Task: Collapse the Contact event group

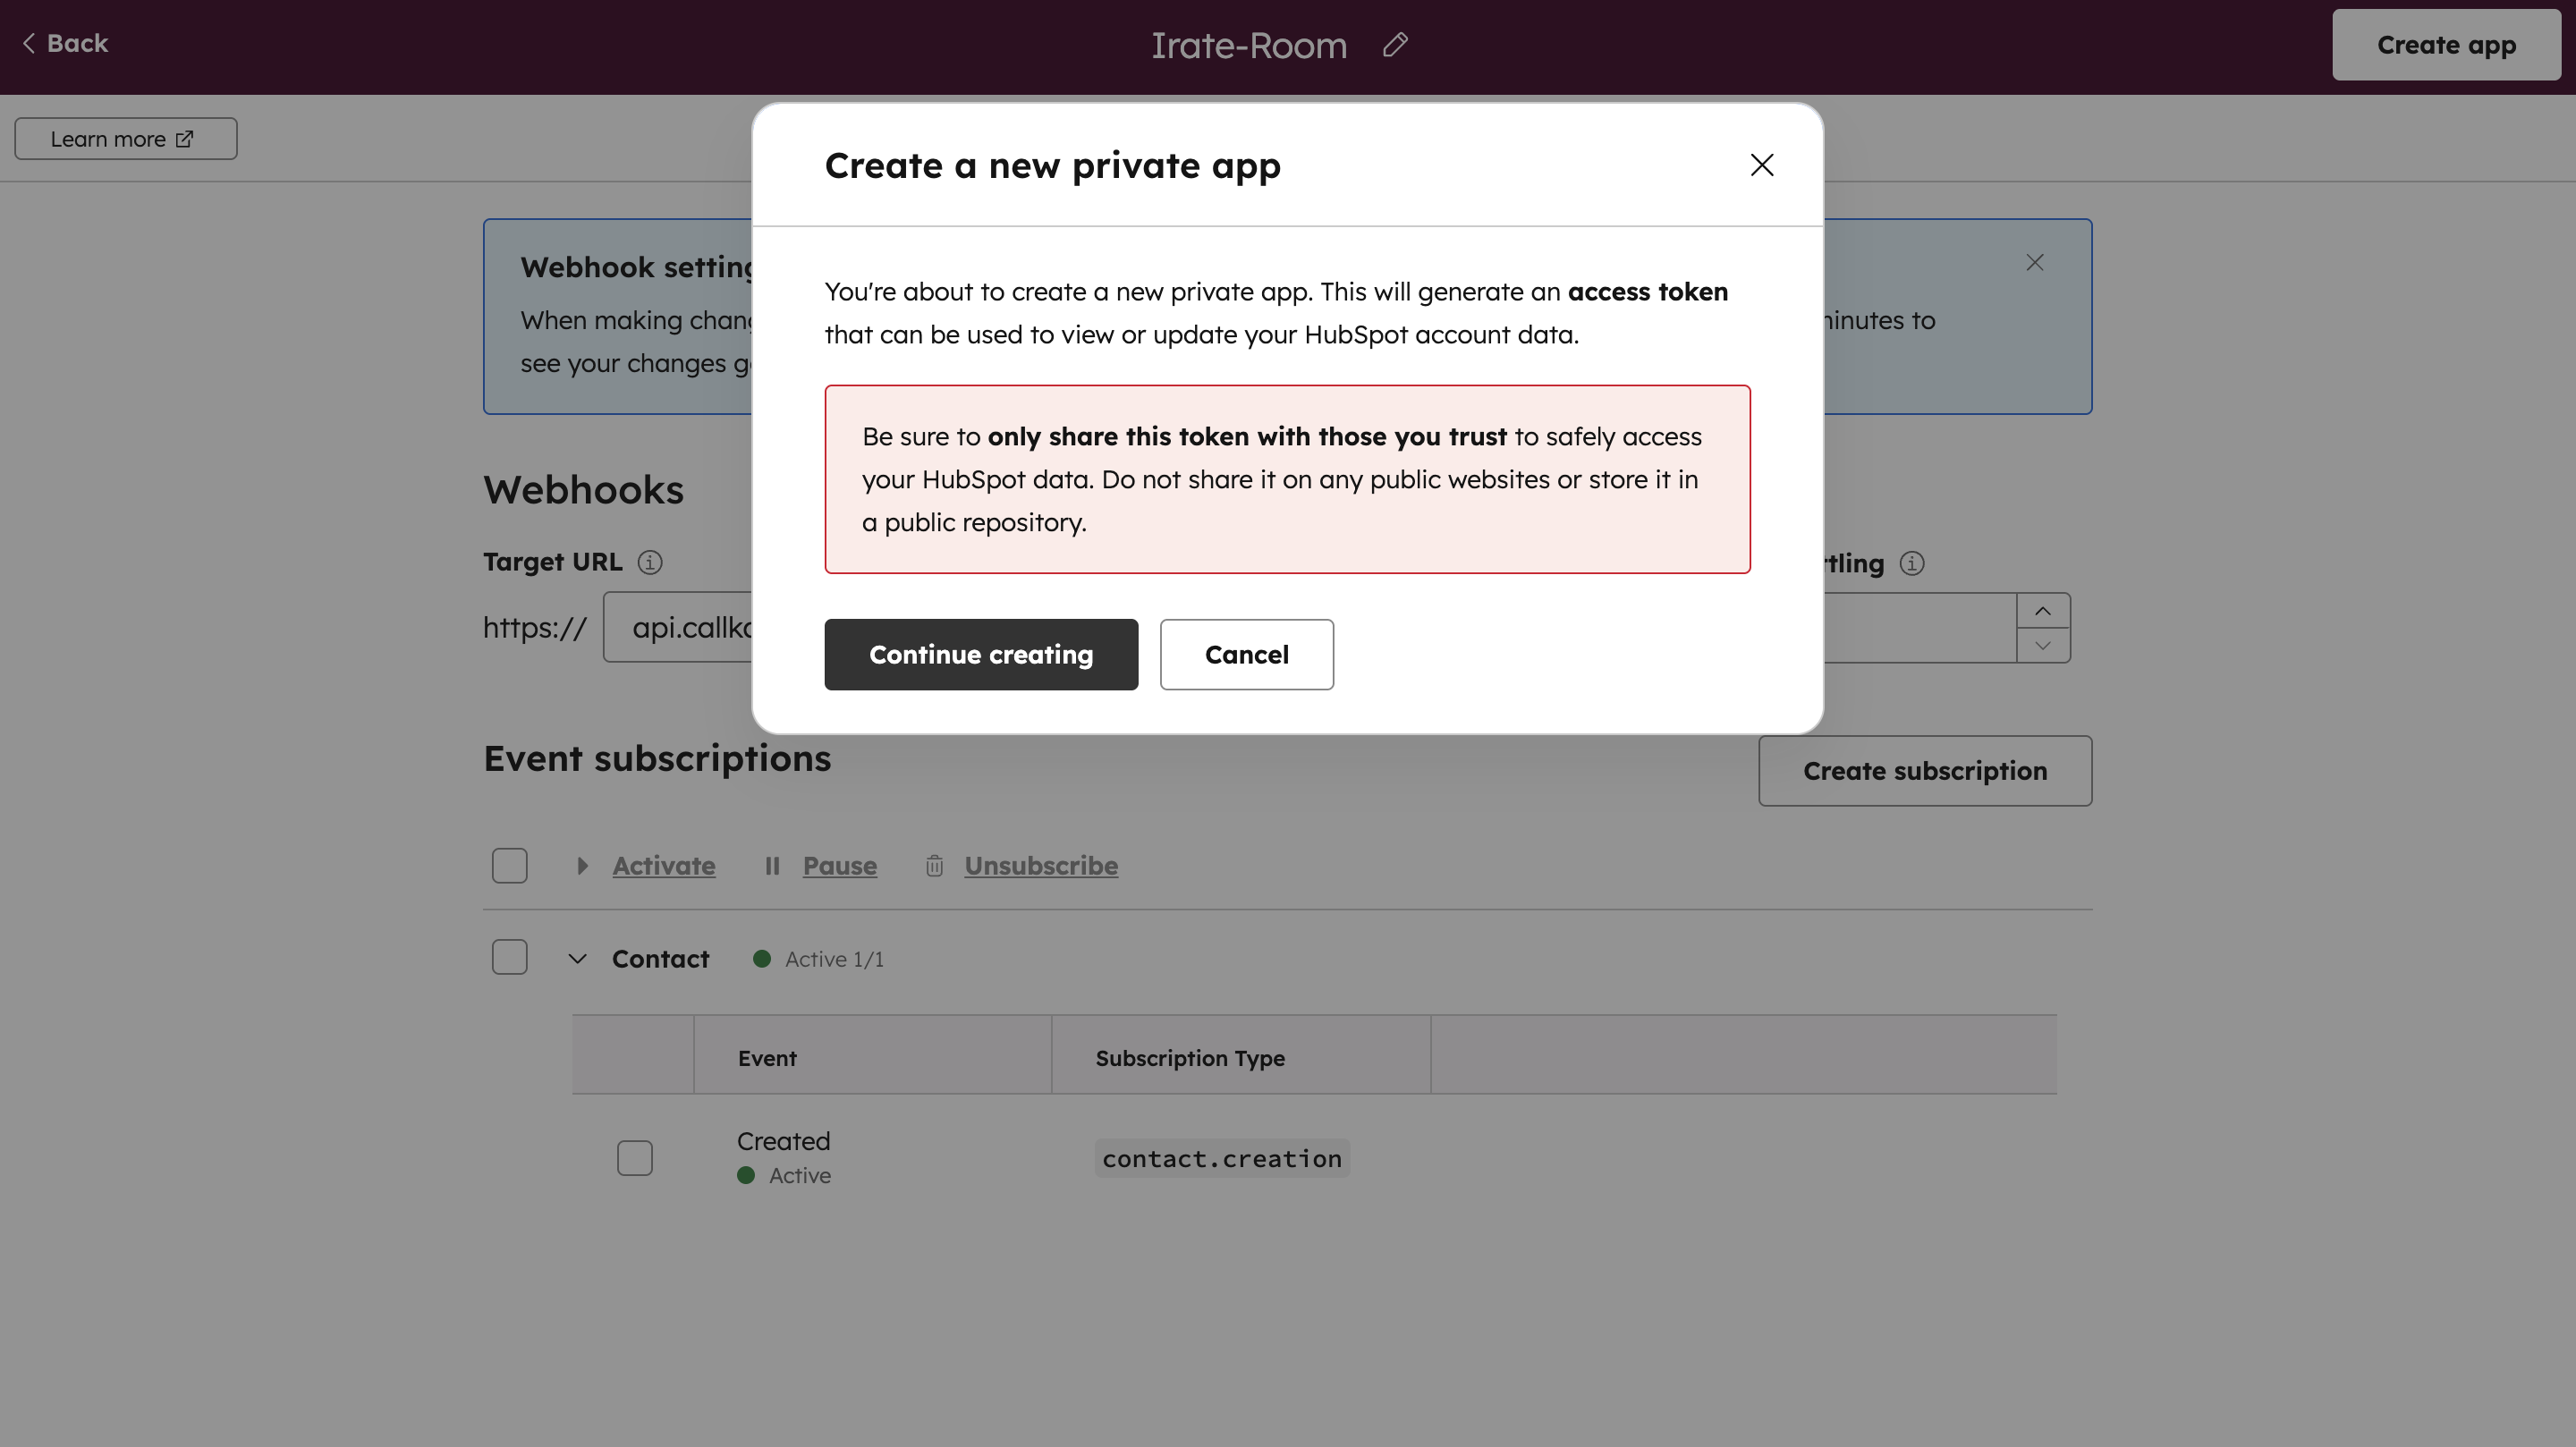Action: (577, 957)
